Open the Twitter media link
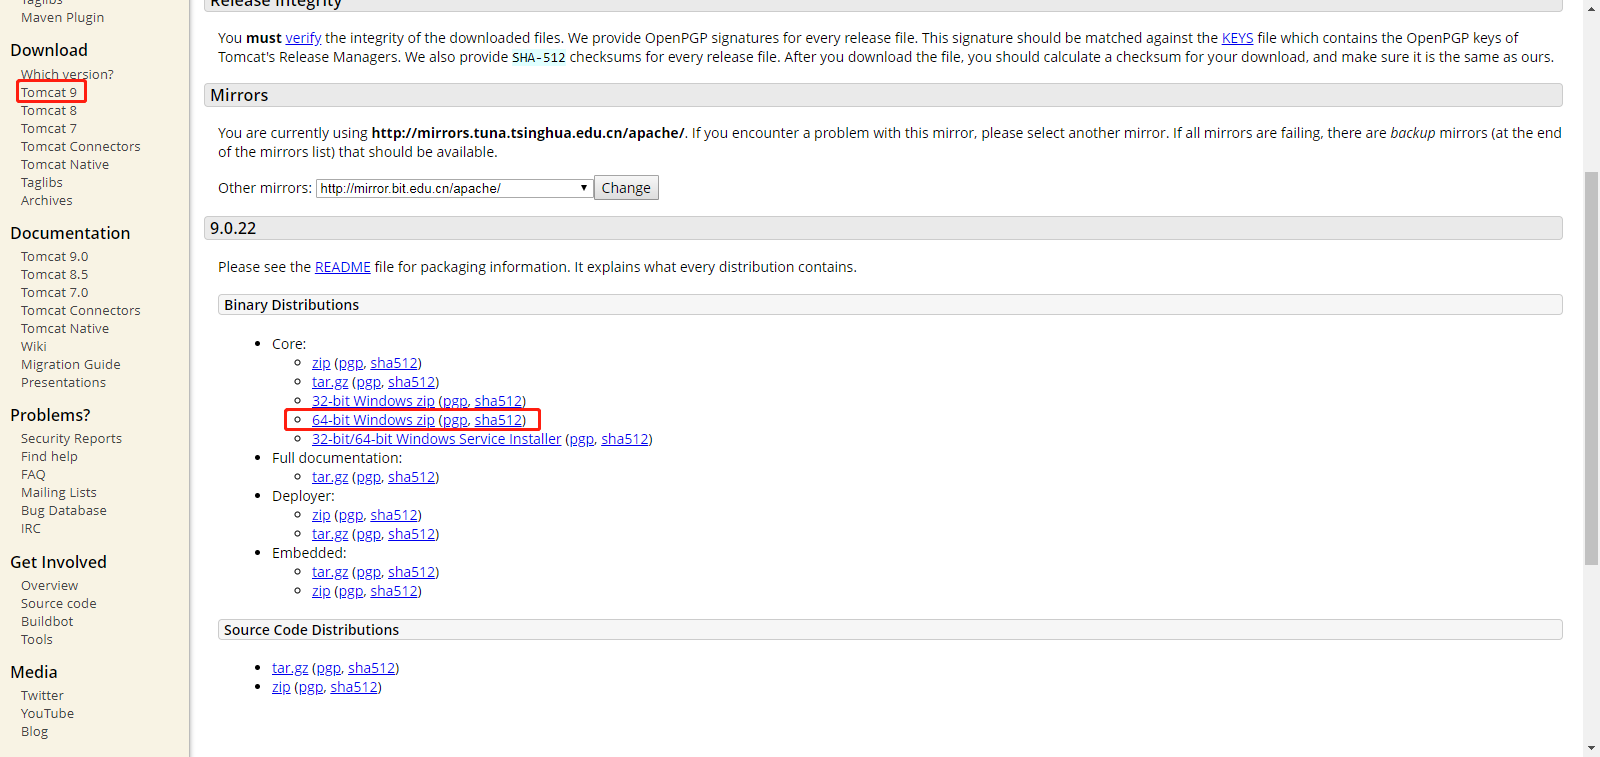The height and width of the screenshot is (757, 1600). pos(42,695)
